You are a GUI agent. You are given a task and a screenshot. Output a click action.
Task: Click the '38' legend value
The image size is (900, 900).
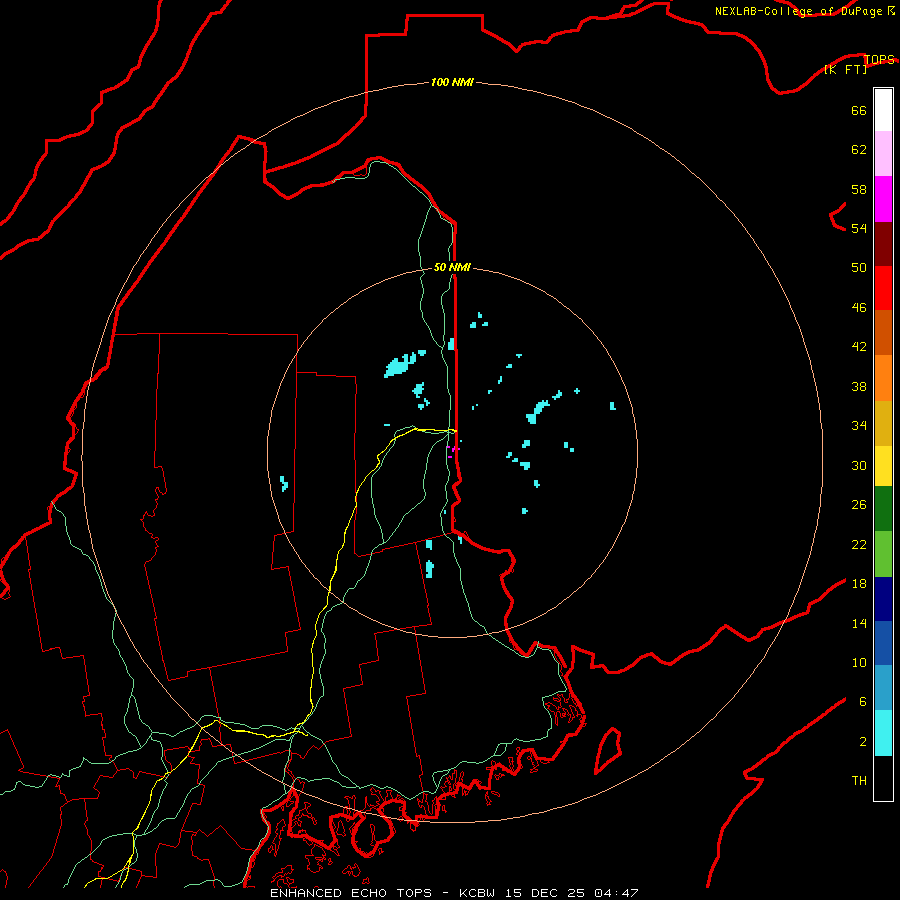point(859,386)
